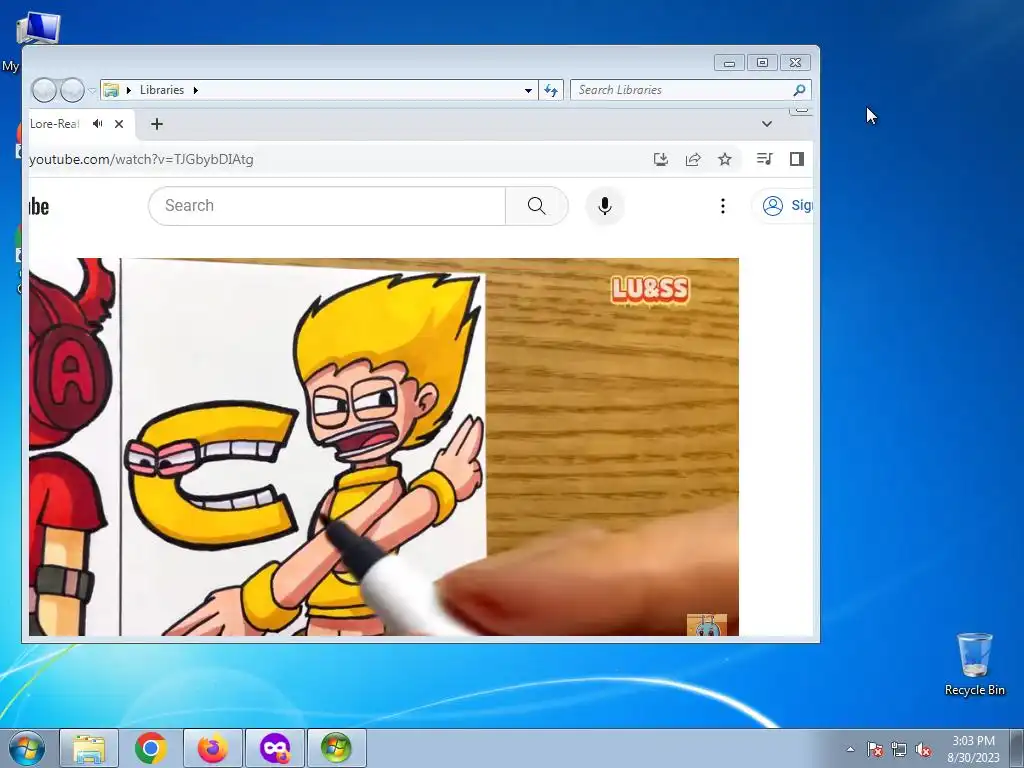The image size is (1024, 768).
Task: Open the address bar history dropdown
Action: click(528, 90)
